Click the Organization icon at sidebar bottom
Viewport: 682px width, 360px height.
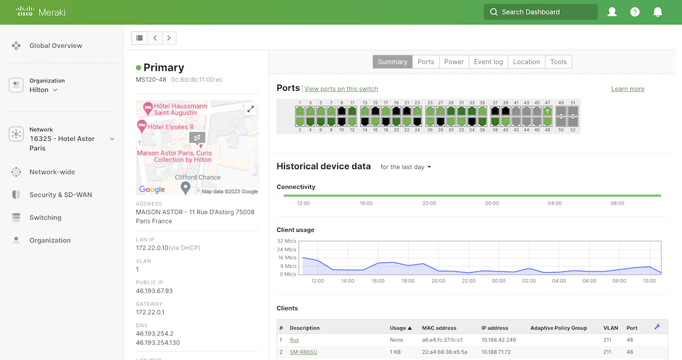pos(16,240)
